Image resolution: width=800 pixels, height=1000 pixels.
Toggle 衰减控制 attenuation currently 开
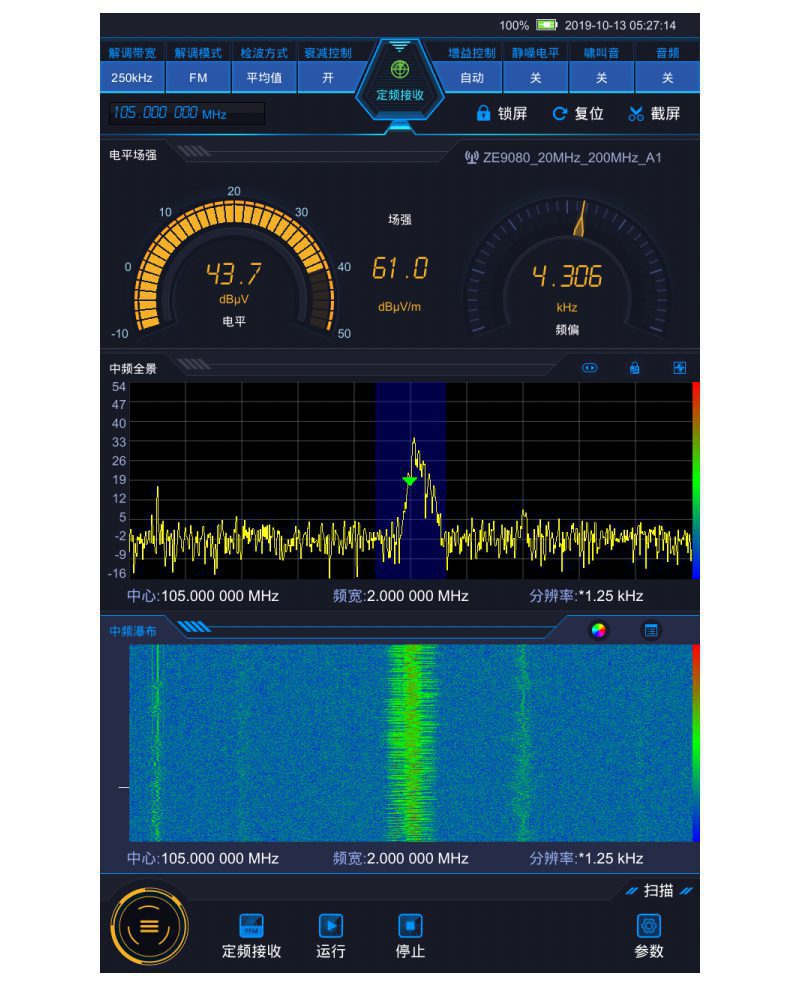(327, 78)
